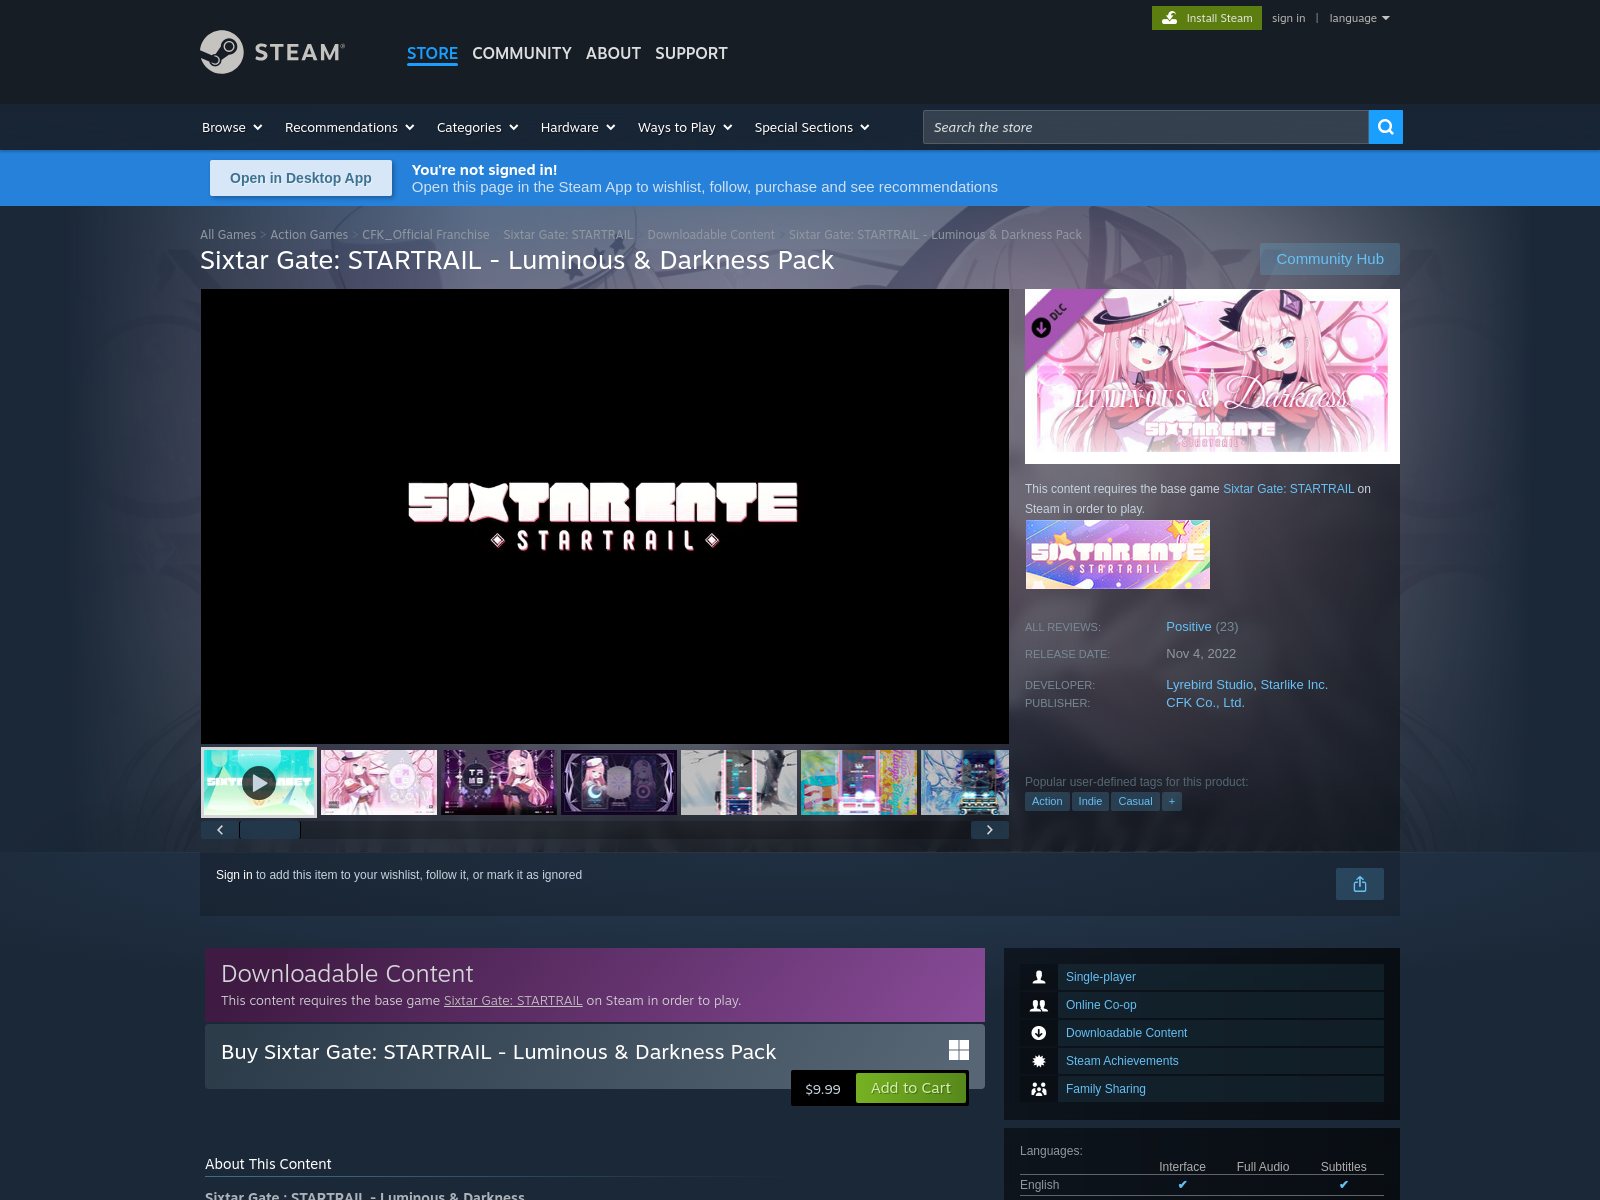Click the Sign in wishlist link
1600x1200 pixels.
[234, 875]
